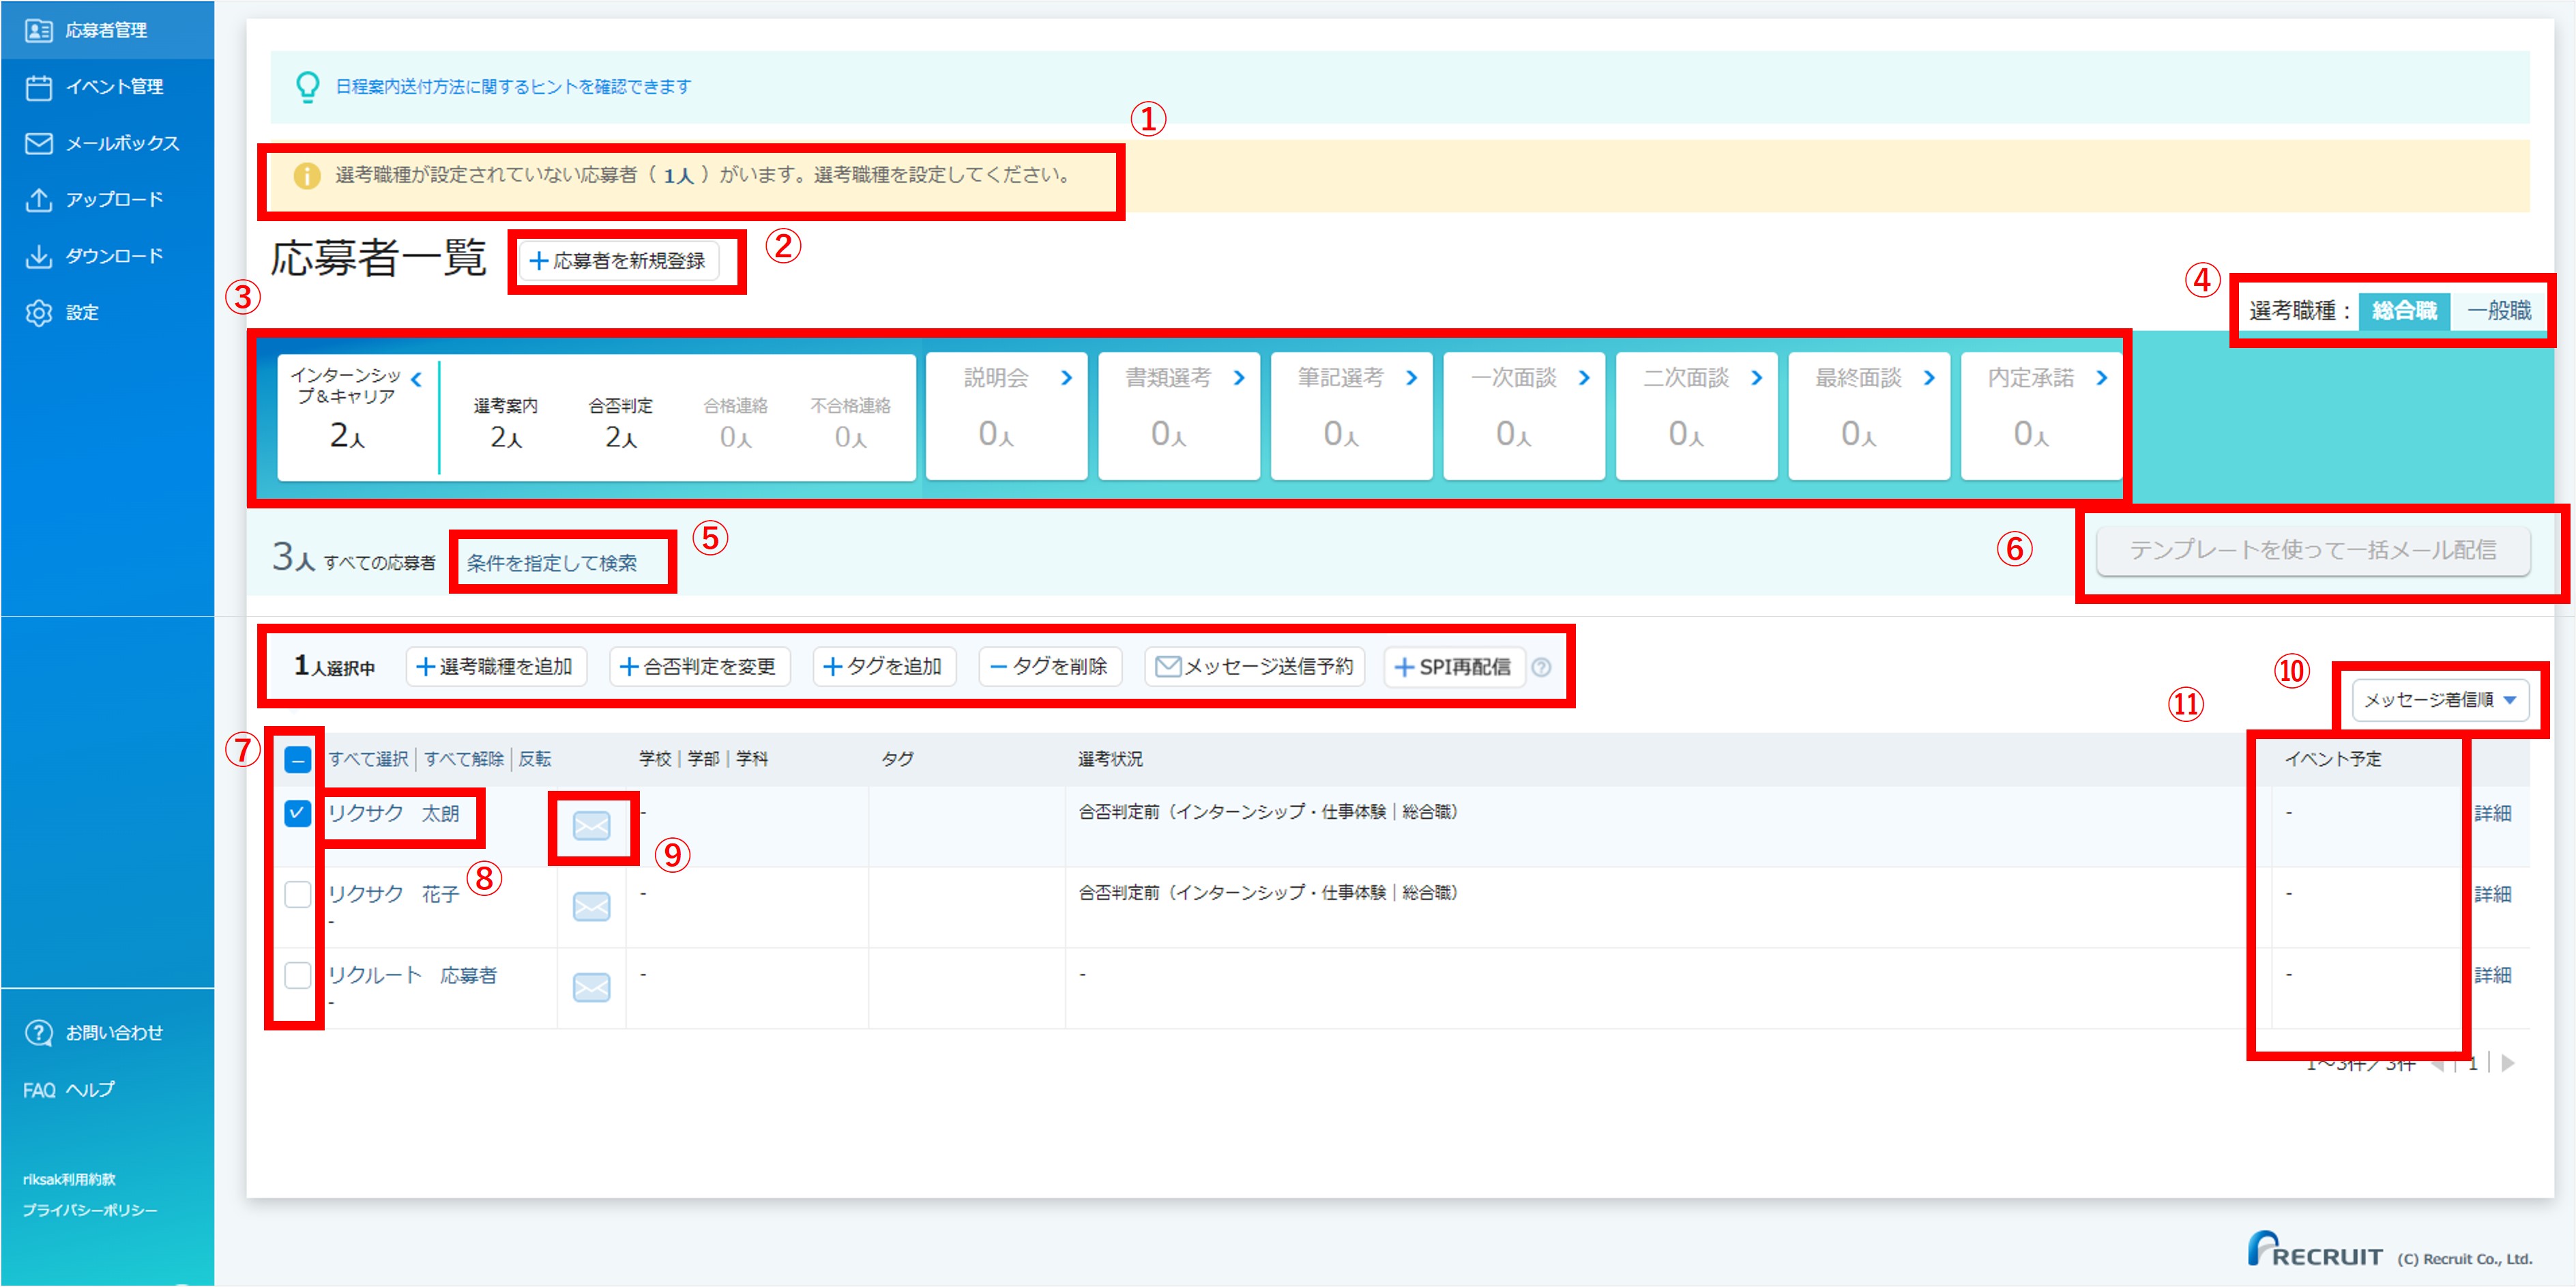The width and height of the screenshot is (2576, 1287).
Task: Open ダウンロード in the sidebar
Action: (106, 256)
